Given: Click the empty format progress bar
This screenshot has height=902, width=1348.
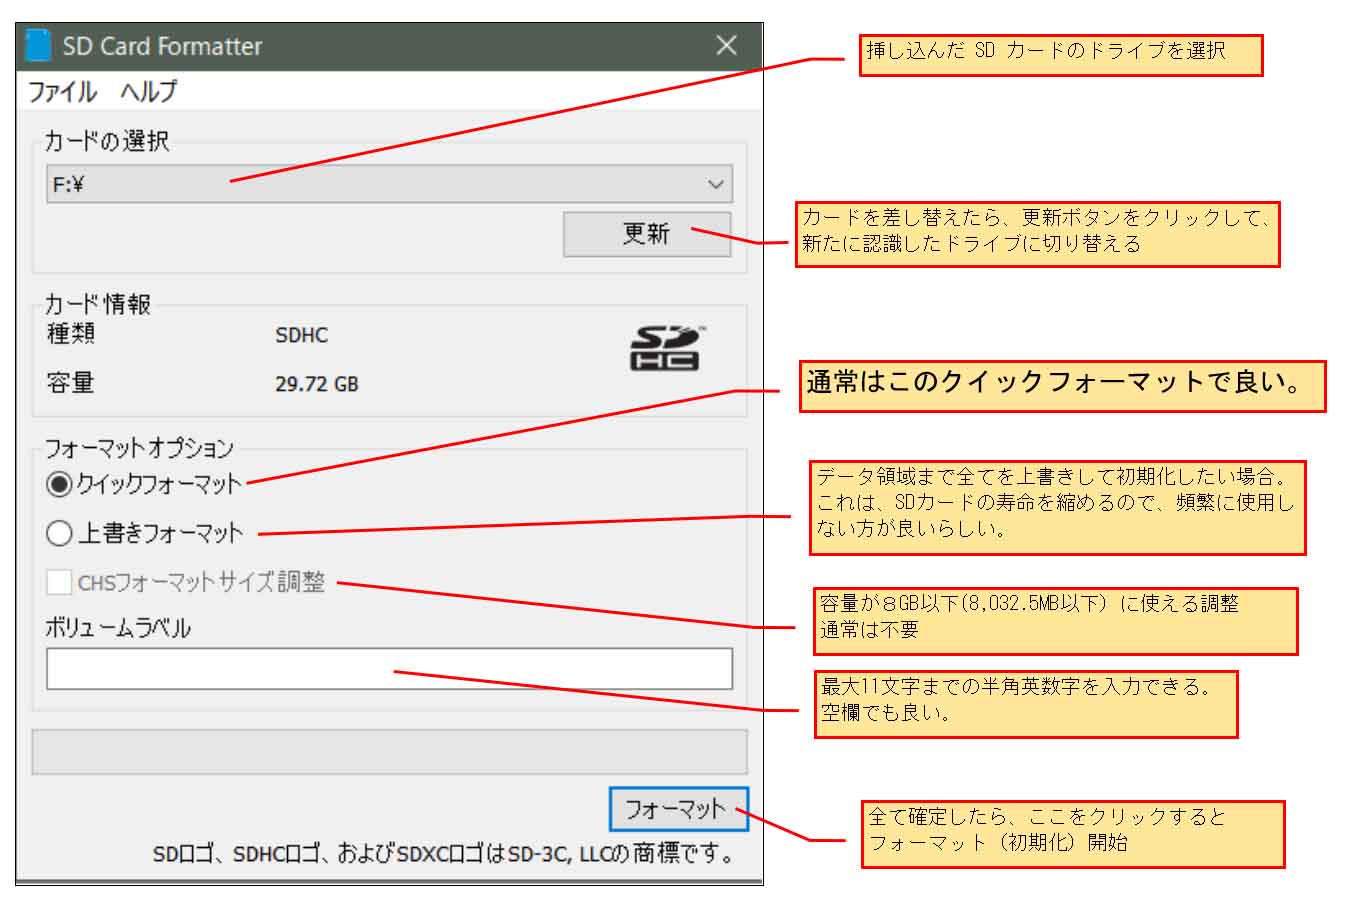Looking at the screenshot, I should pyautogui.click(x=389, y=752).
